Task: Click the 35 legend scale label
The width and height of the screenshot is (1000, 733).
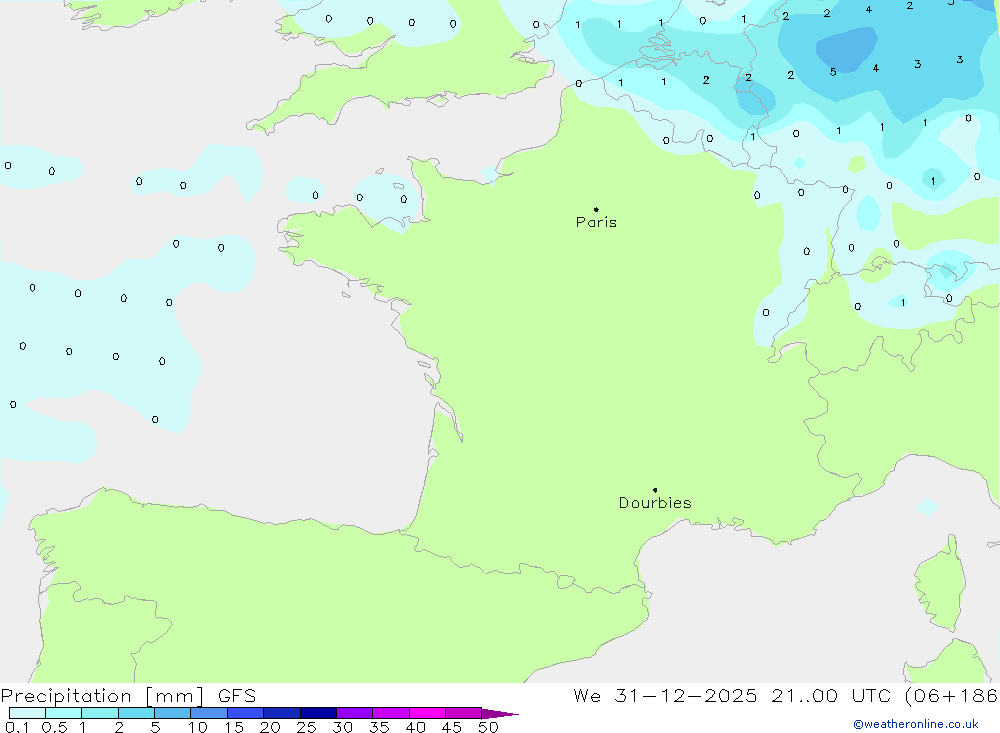Action: (x=379, y=727)
